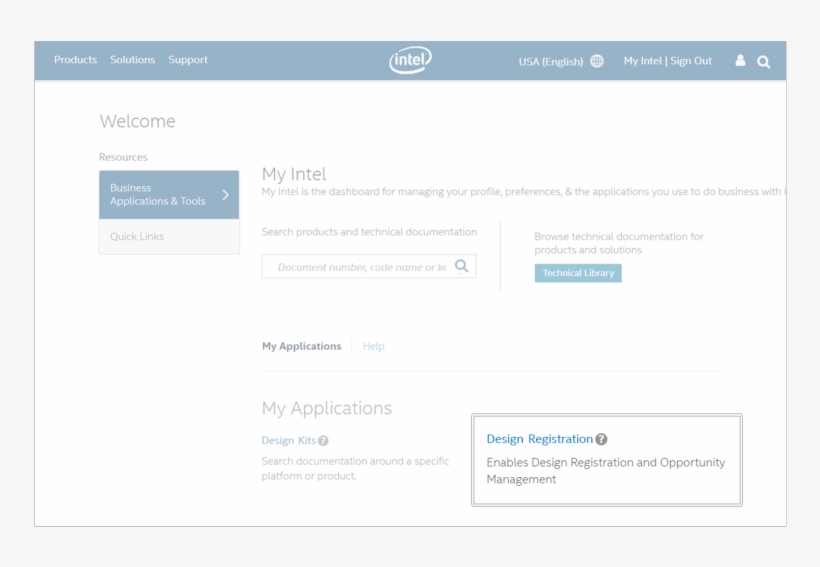This screenshot has height=567, width=820.
Task: Open the Design Kits link
Action: point(289,440)
